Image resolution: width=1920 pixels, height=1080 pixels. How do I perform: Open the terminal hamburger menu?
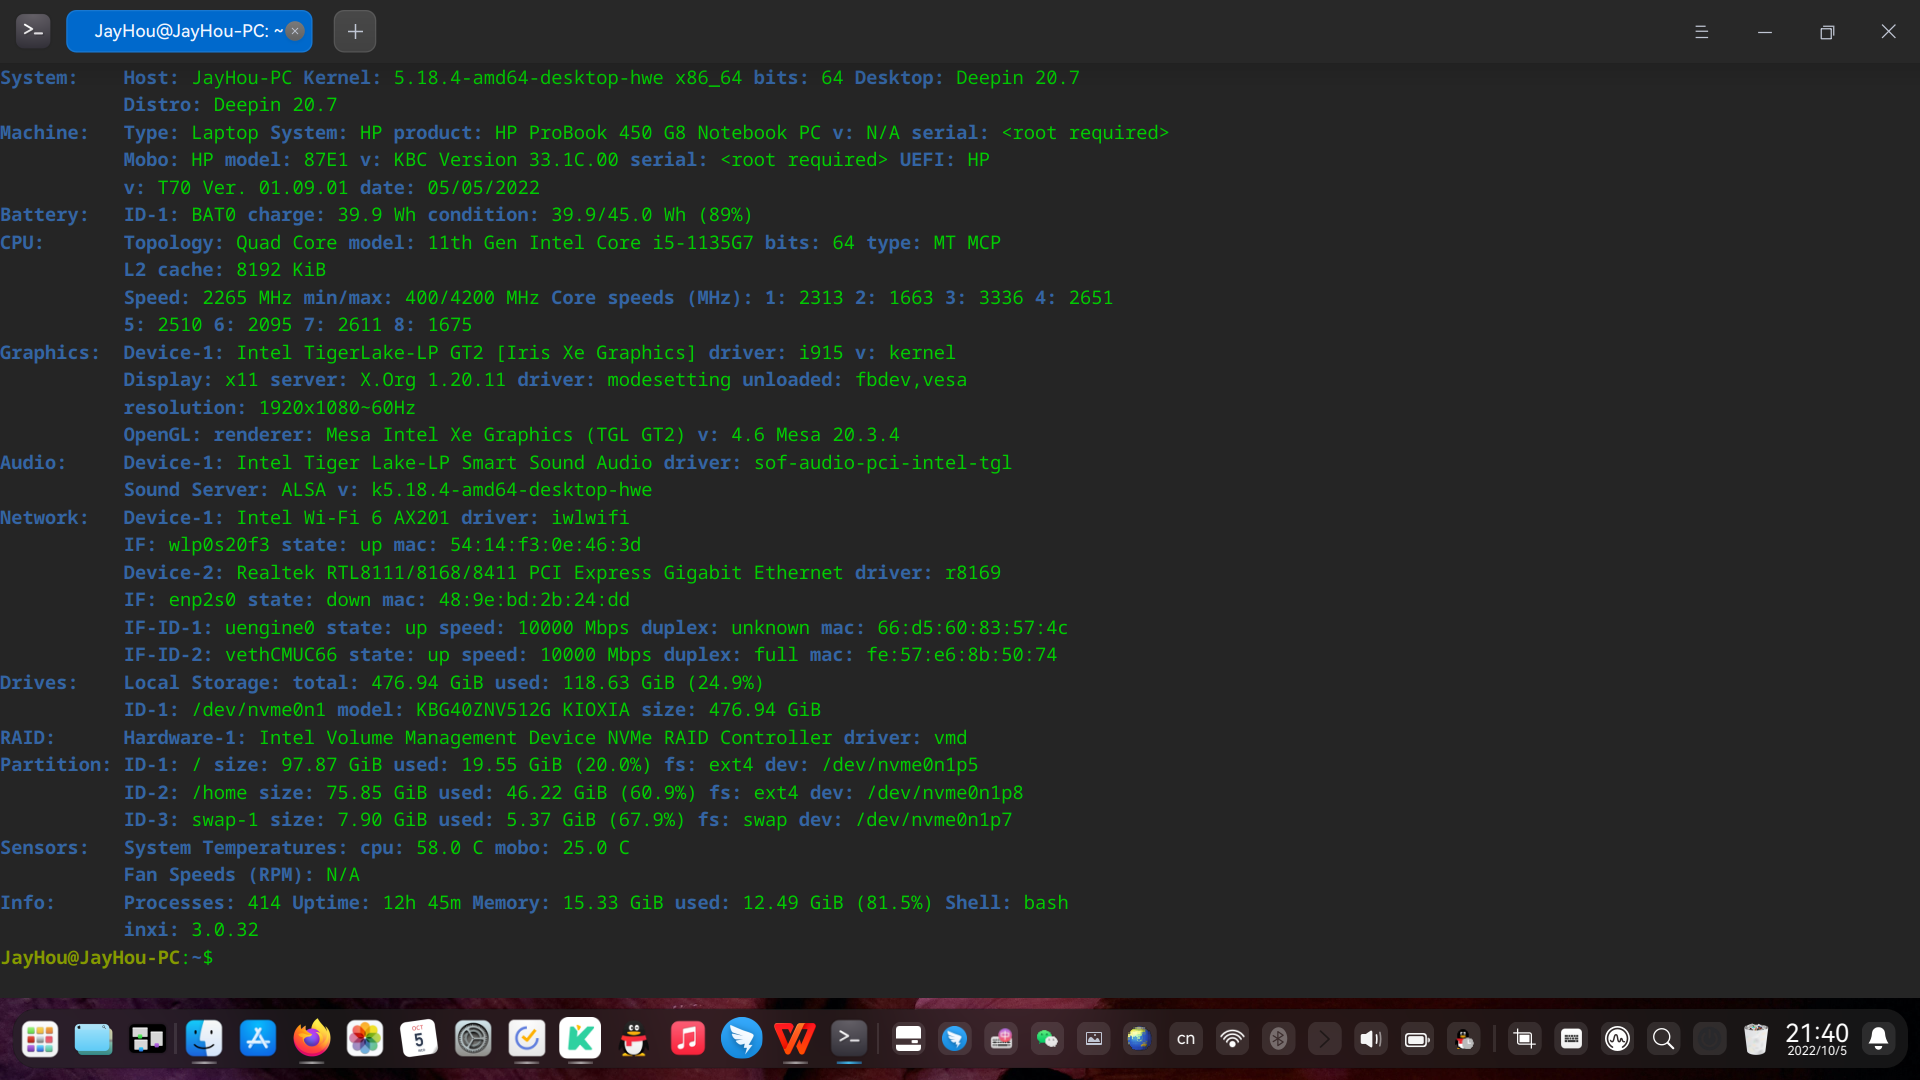[x=1701, y=32]
